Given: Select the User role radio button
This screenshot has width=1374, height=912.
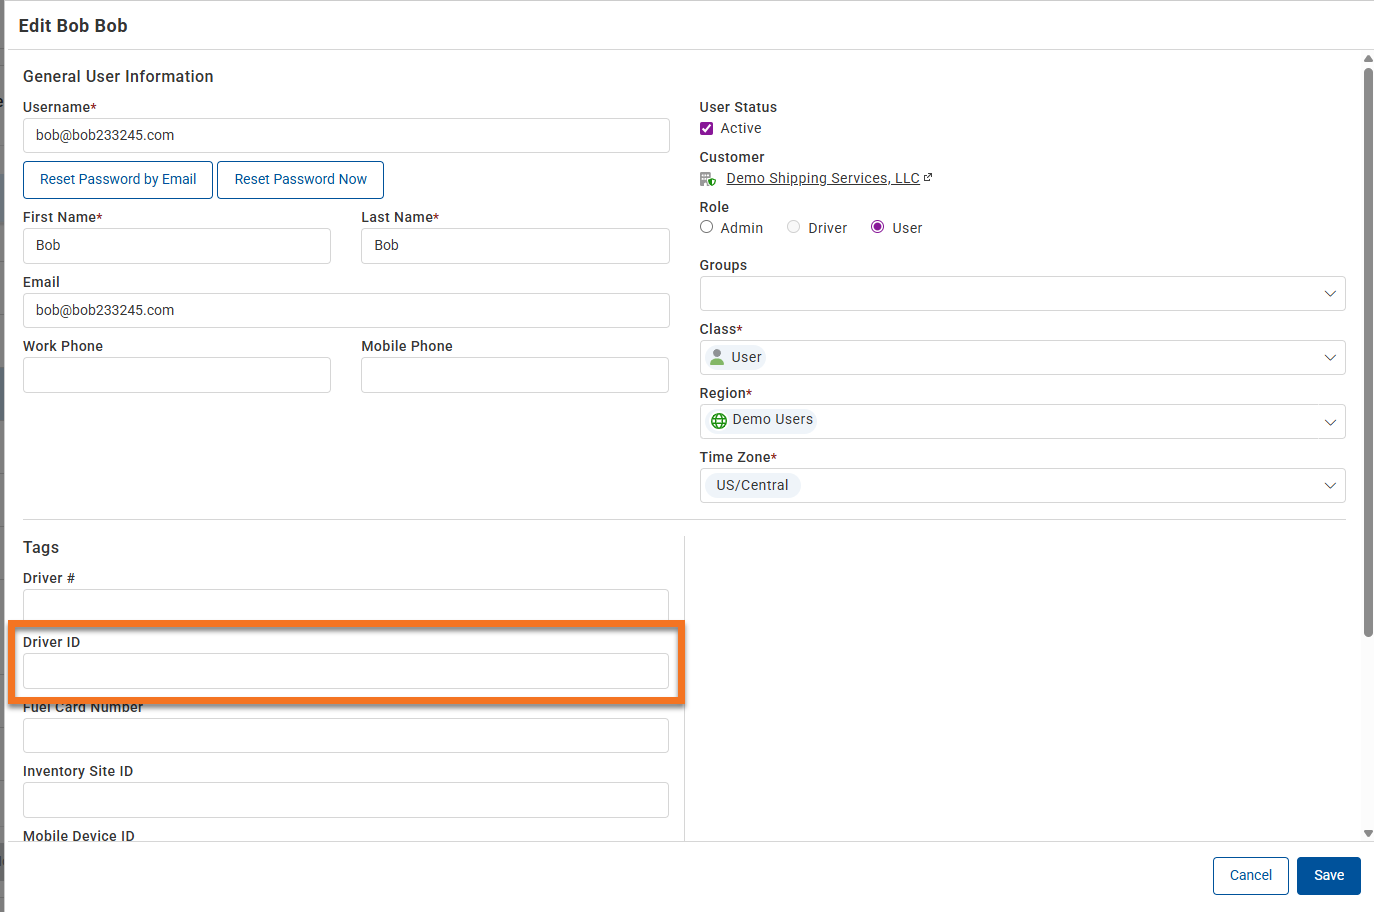Looking at the screenshot, I should [878, 227].
